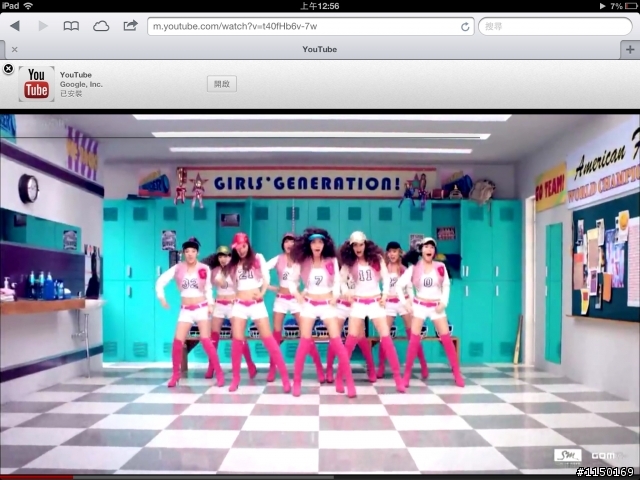Click the 'Google, Inc.' developer text
Viewport: 640px width, 480px height.
(81, 84)
